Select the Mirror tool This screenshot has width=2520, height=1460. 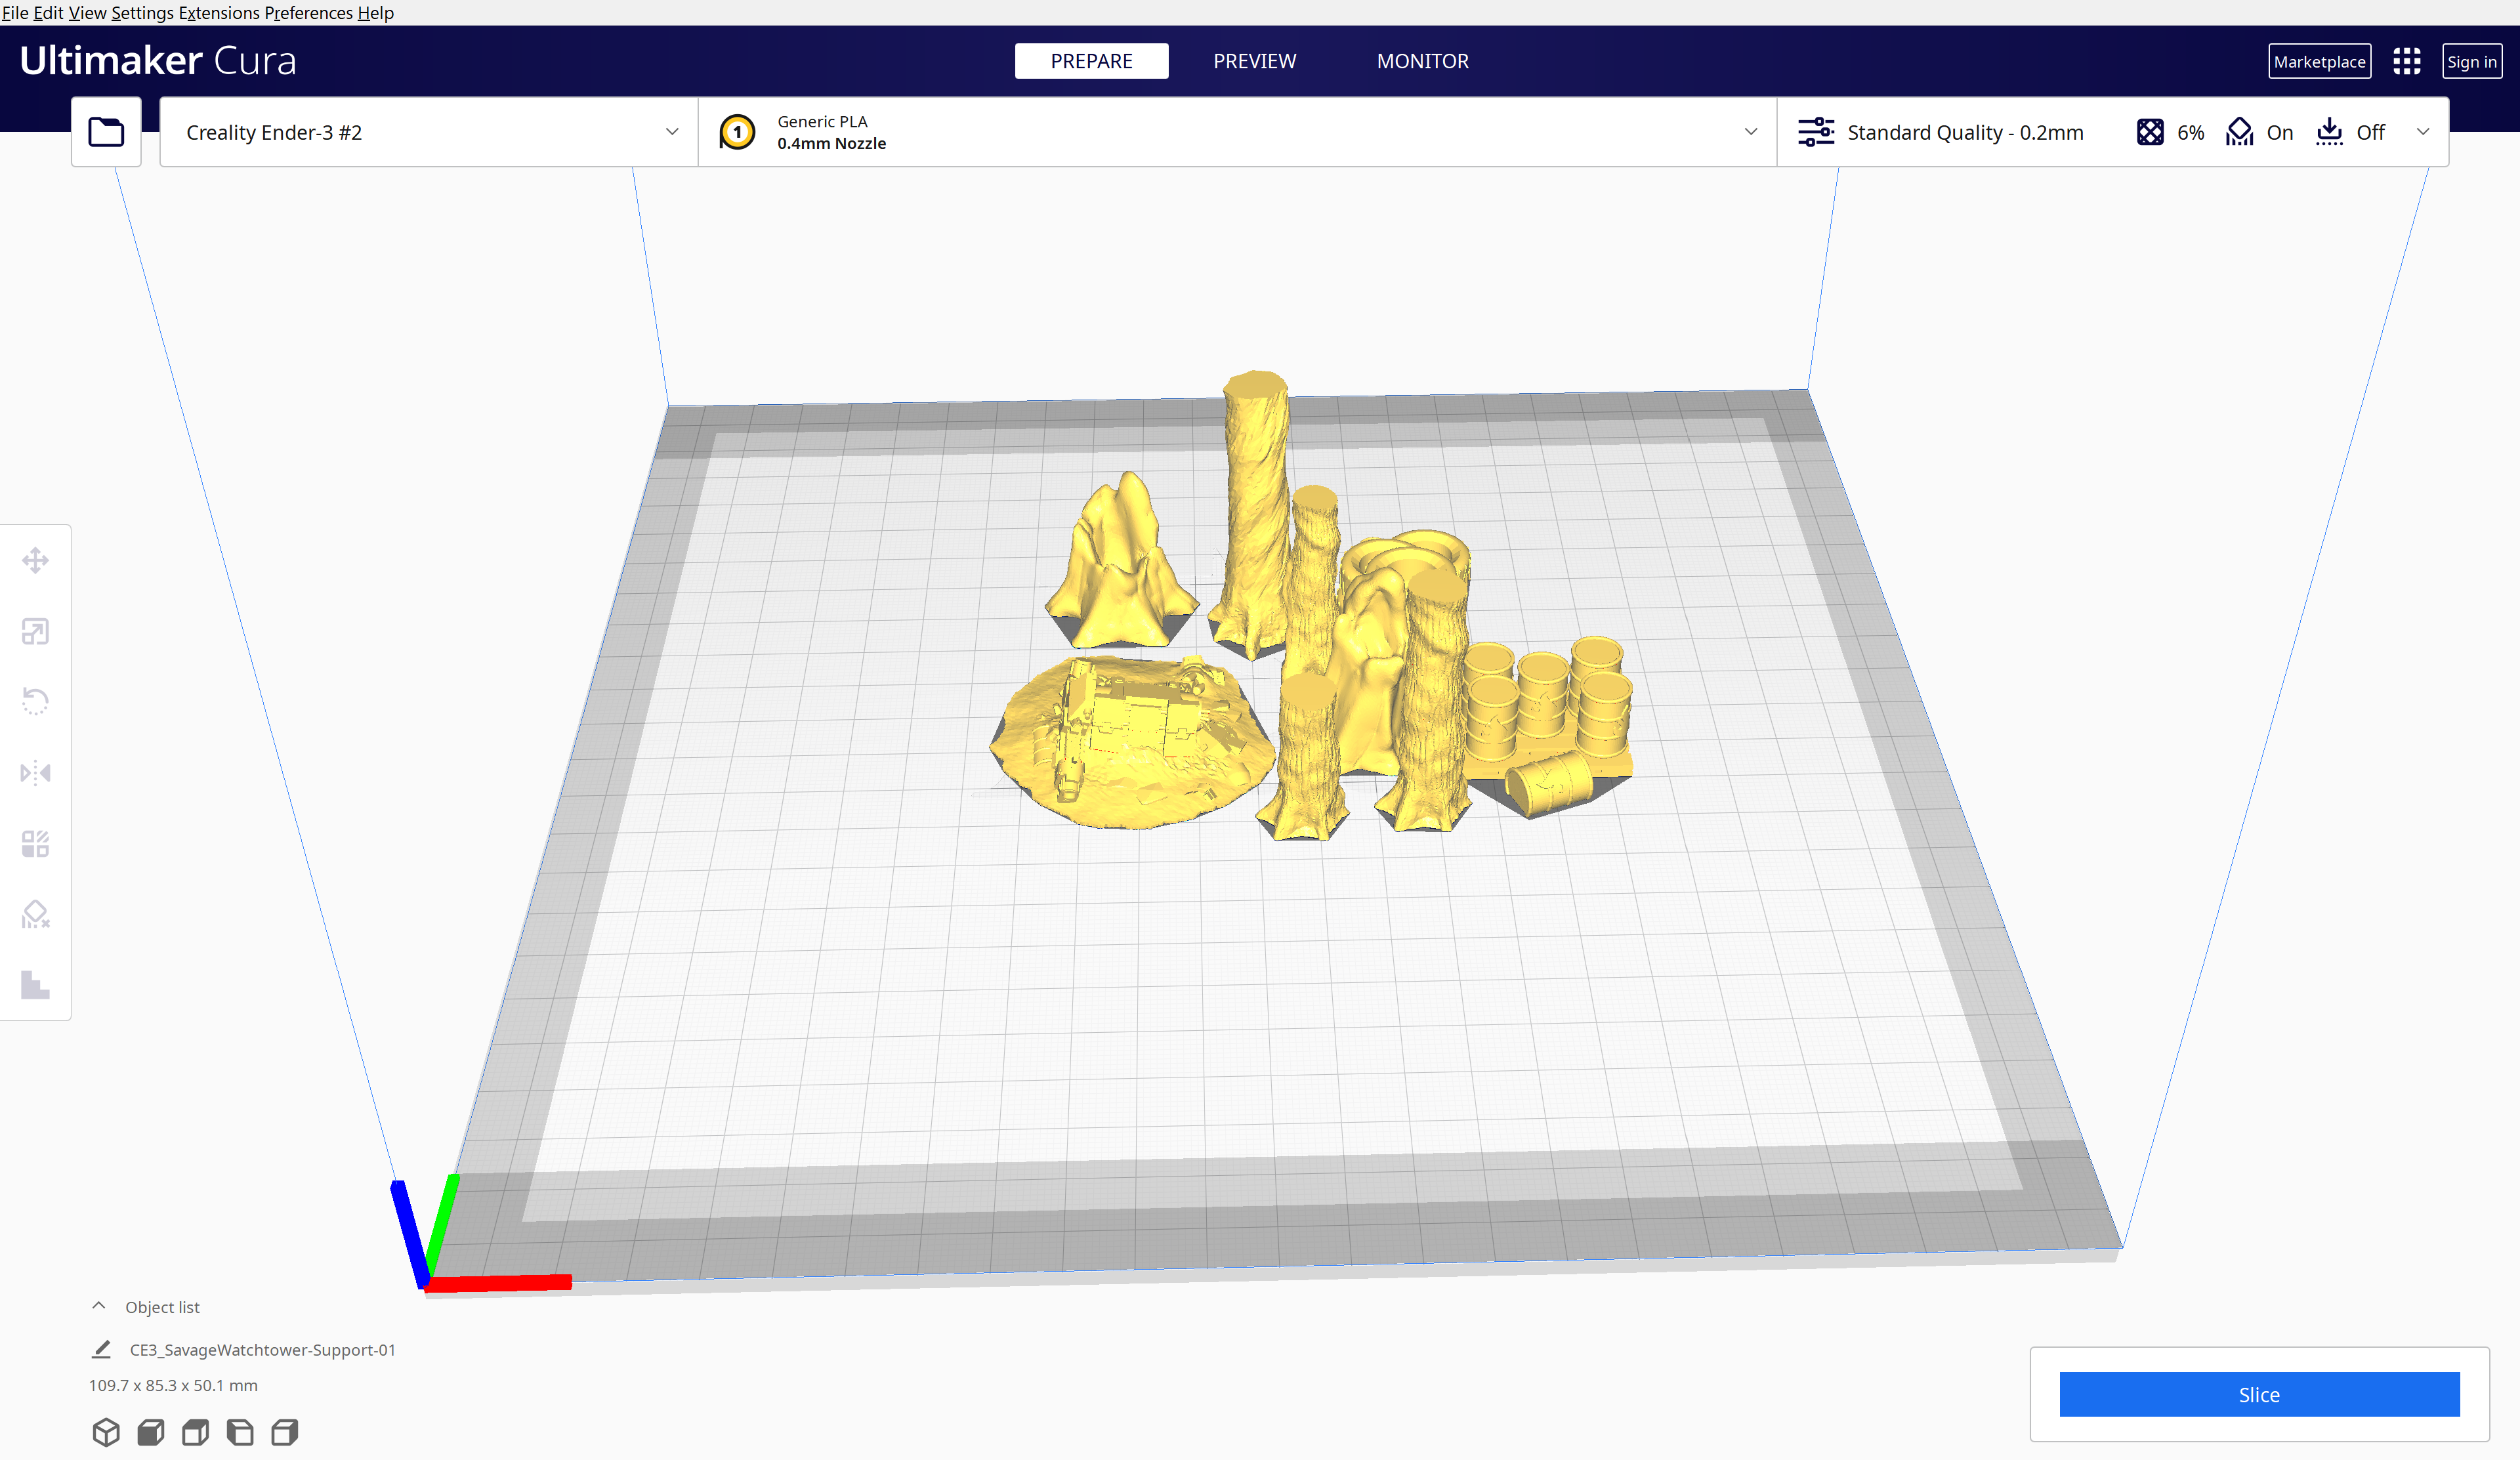tap(35, 772)
